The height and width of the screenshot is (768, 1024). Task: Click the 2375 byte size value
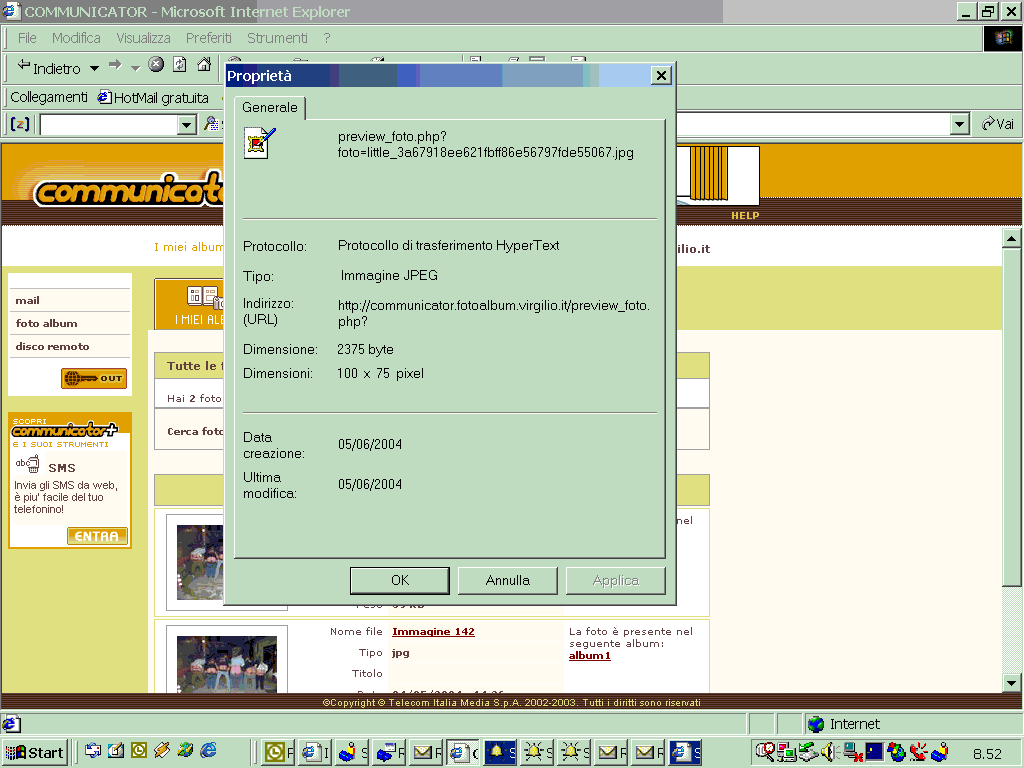tap(365, 349)
